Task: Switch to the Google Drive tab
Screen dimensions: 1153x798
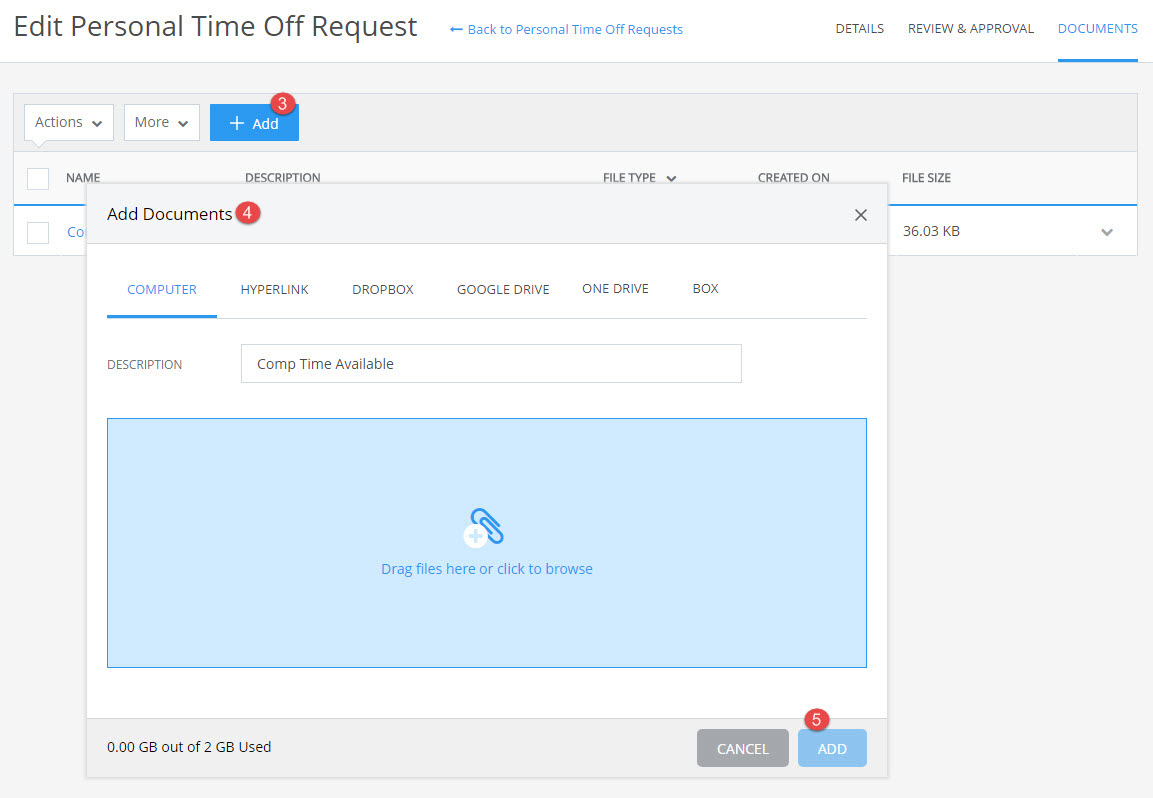Action: coord(502,289)
